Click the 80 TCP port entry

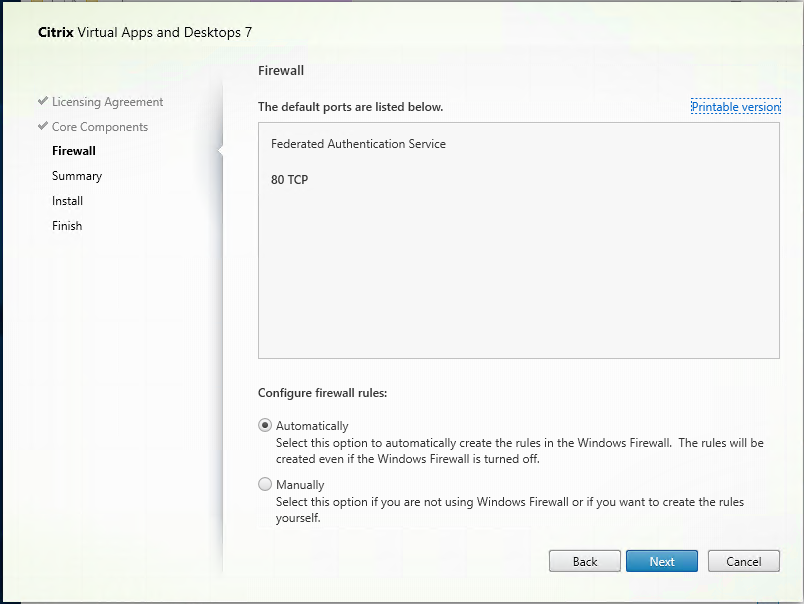coord(289,179)
